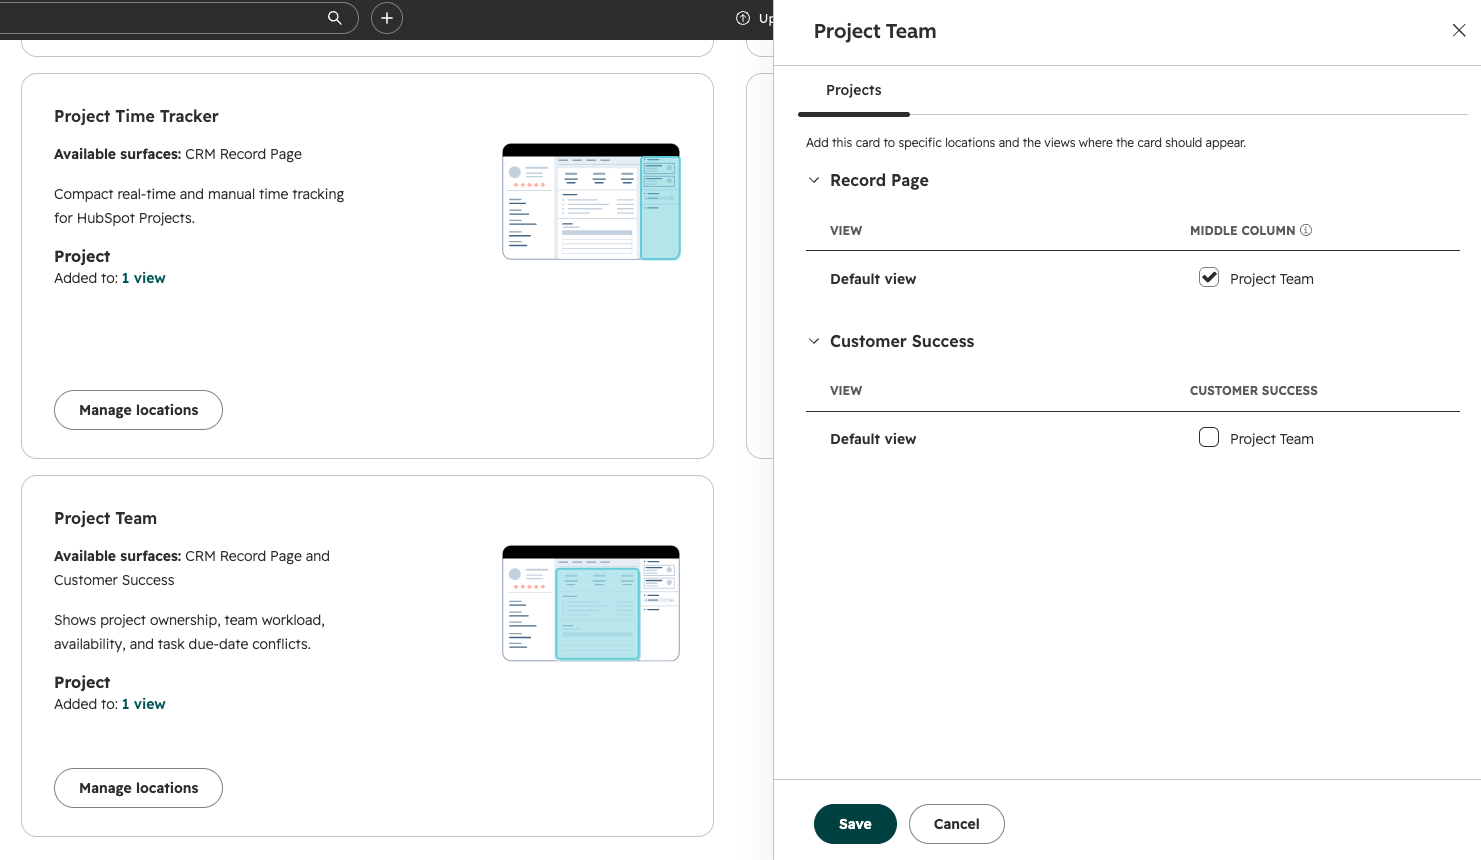Click the Project Time Tracker card title
The height and width of the screenshot is (860, 1481).
pos(136,116)
